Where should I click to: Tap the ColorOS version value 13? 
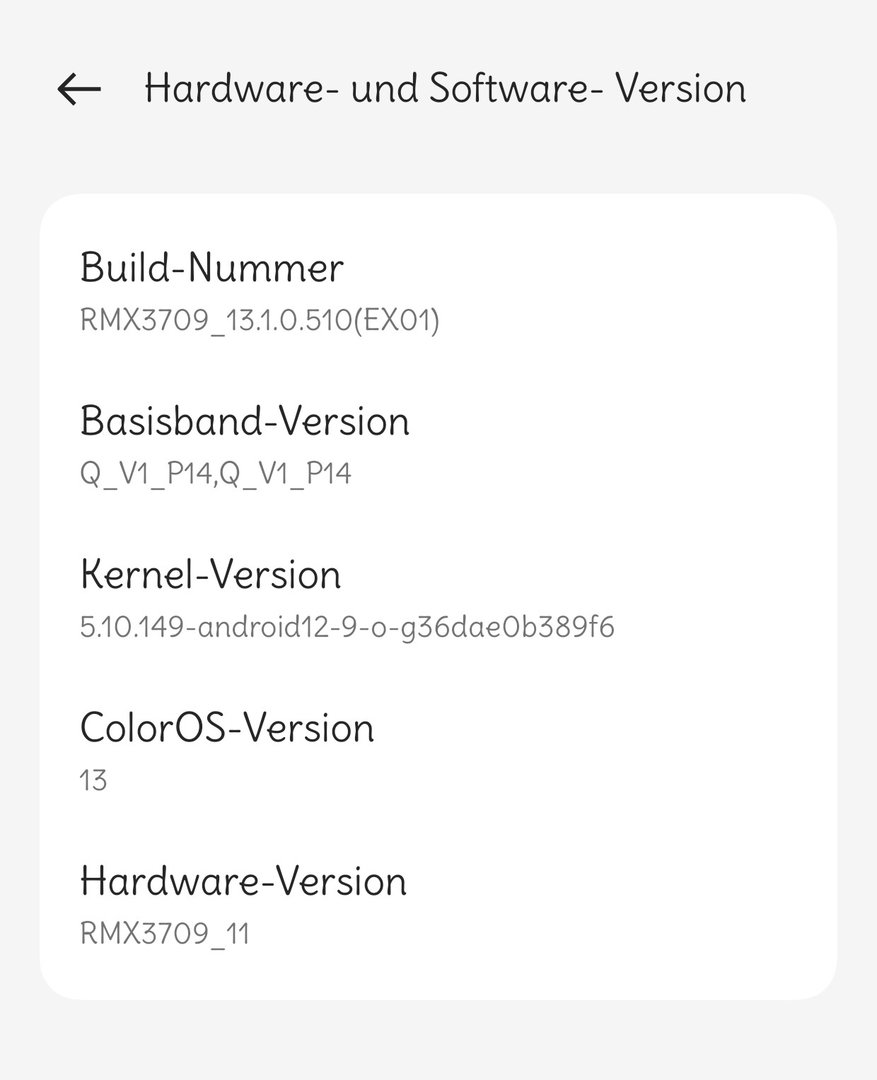click(x=93, y=780)
